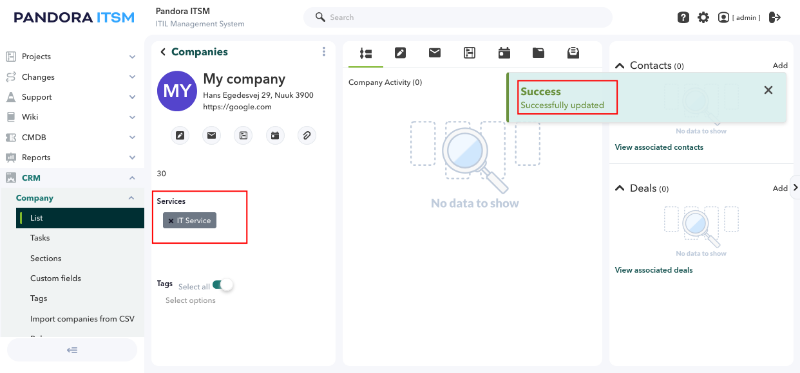Click the Projects sidebar icon
The height and width of the screenshot is (373, 800).
click(11, 57)
